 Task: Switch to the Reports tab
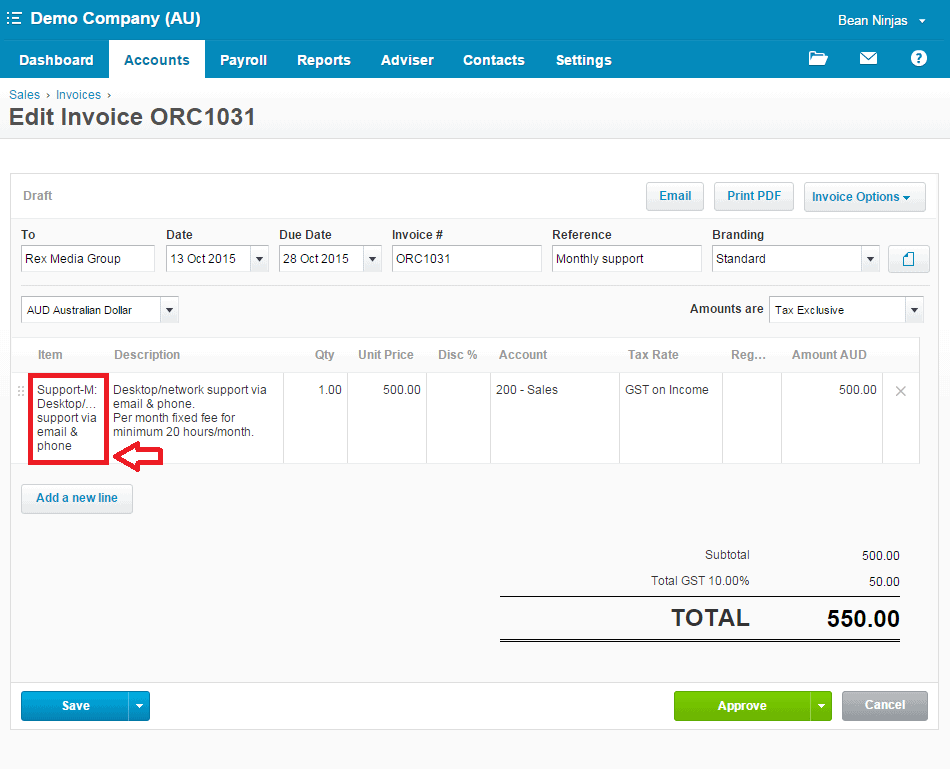pos(323,60)
